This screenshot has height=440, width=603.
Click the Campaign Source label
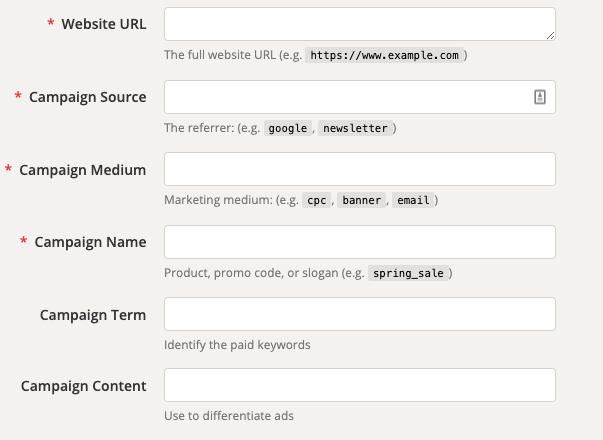pos(88,97)
